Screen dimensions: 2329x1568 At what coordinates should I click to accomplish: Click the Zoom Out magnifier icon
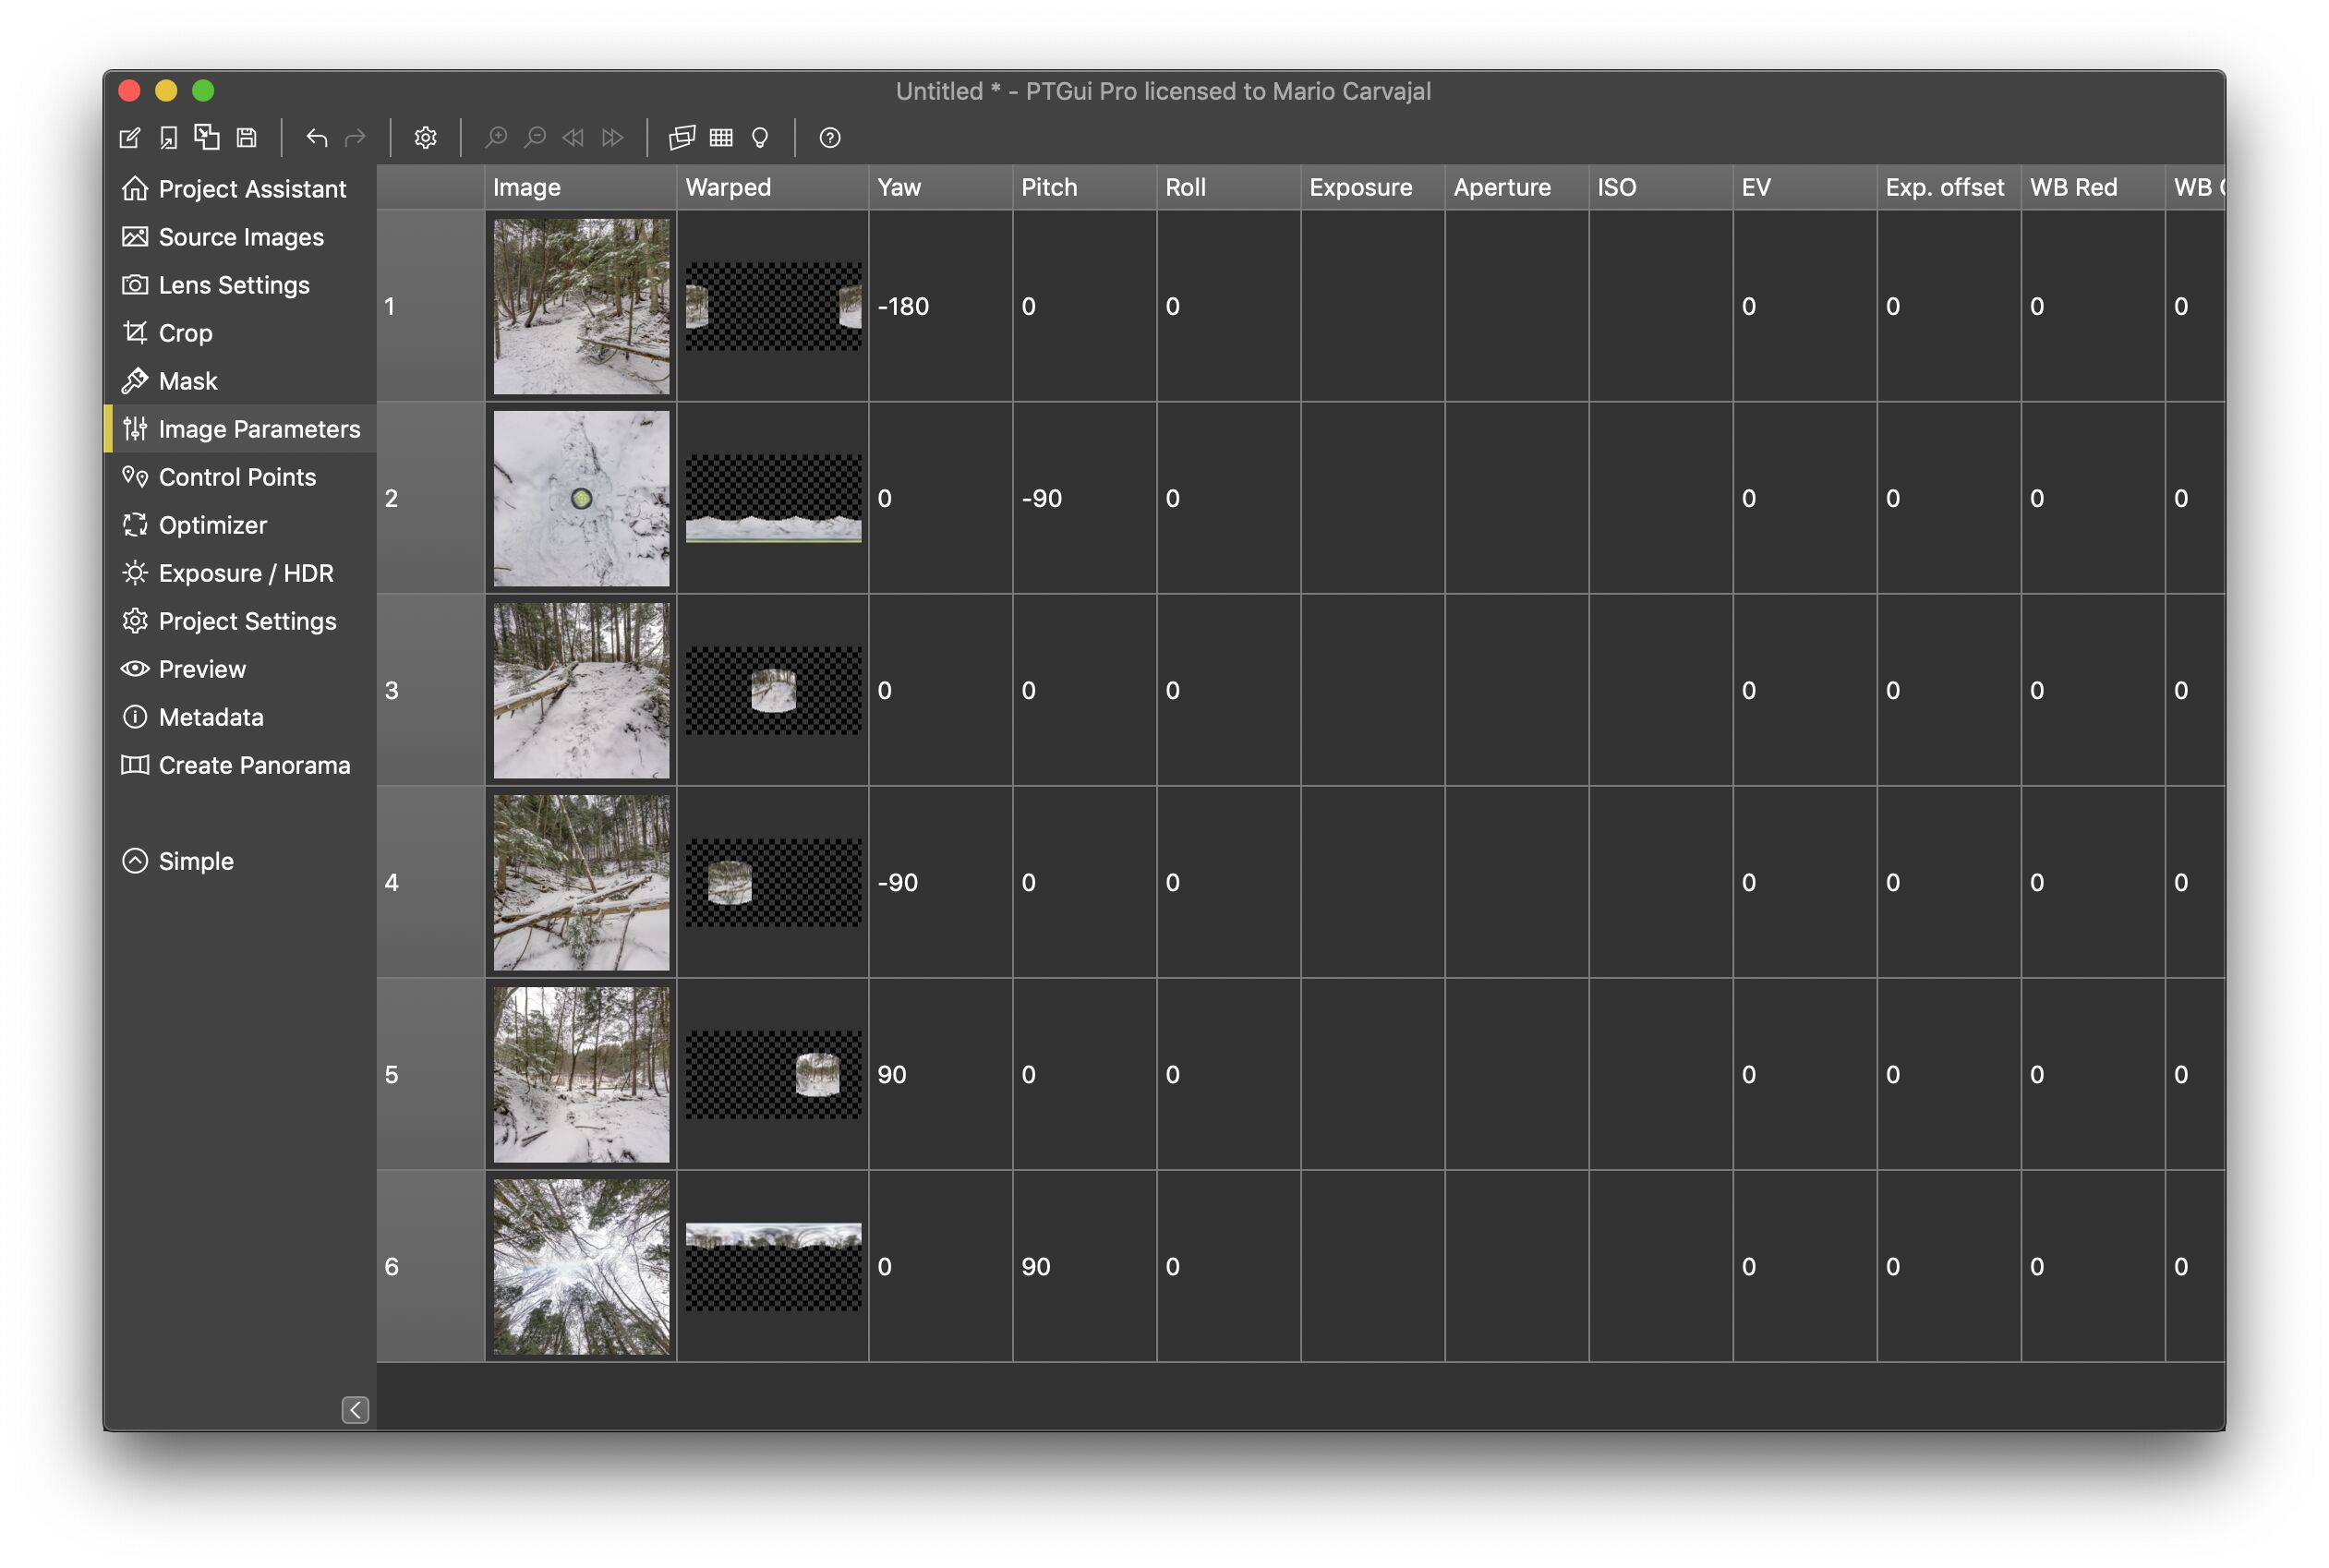point(535,137)
